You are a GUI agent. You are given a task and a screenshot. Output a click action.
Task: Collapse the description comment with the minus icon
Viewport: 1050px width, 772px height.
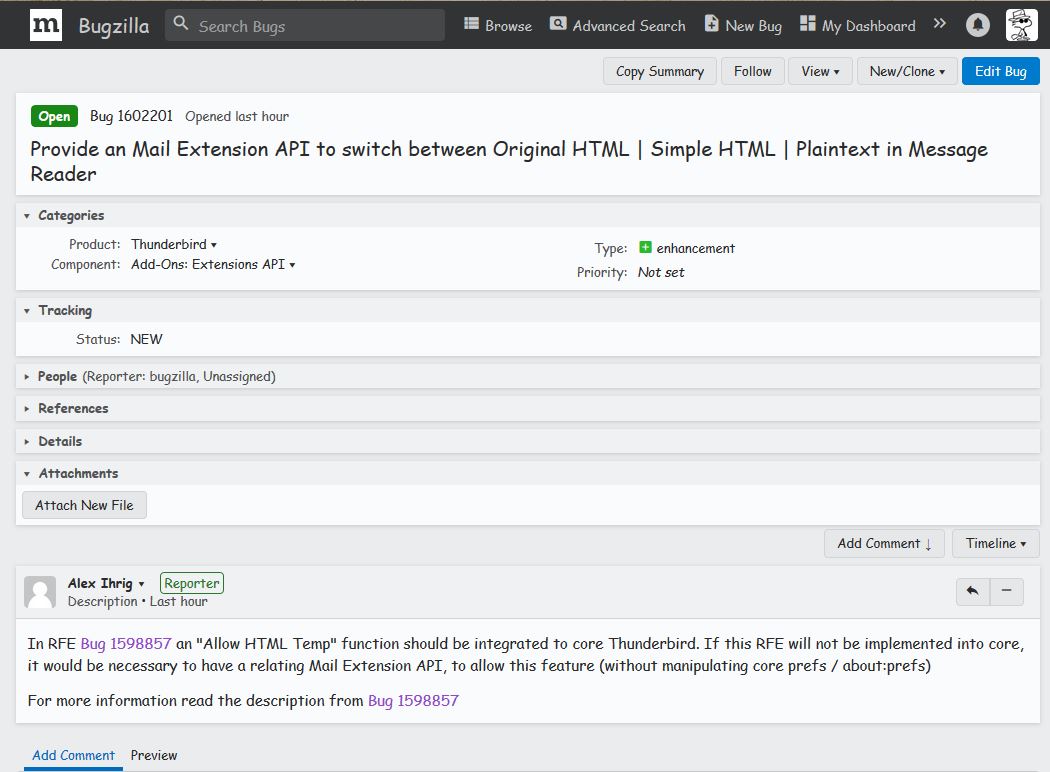pos(1006,591)
